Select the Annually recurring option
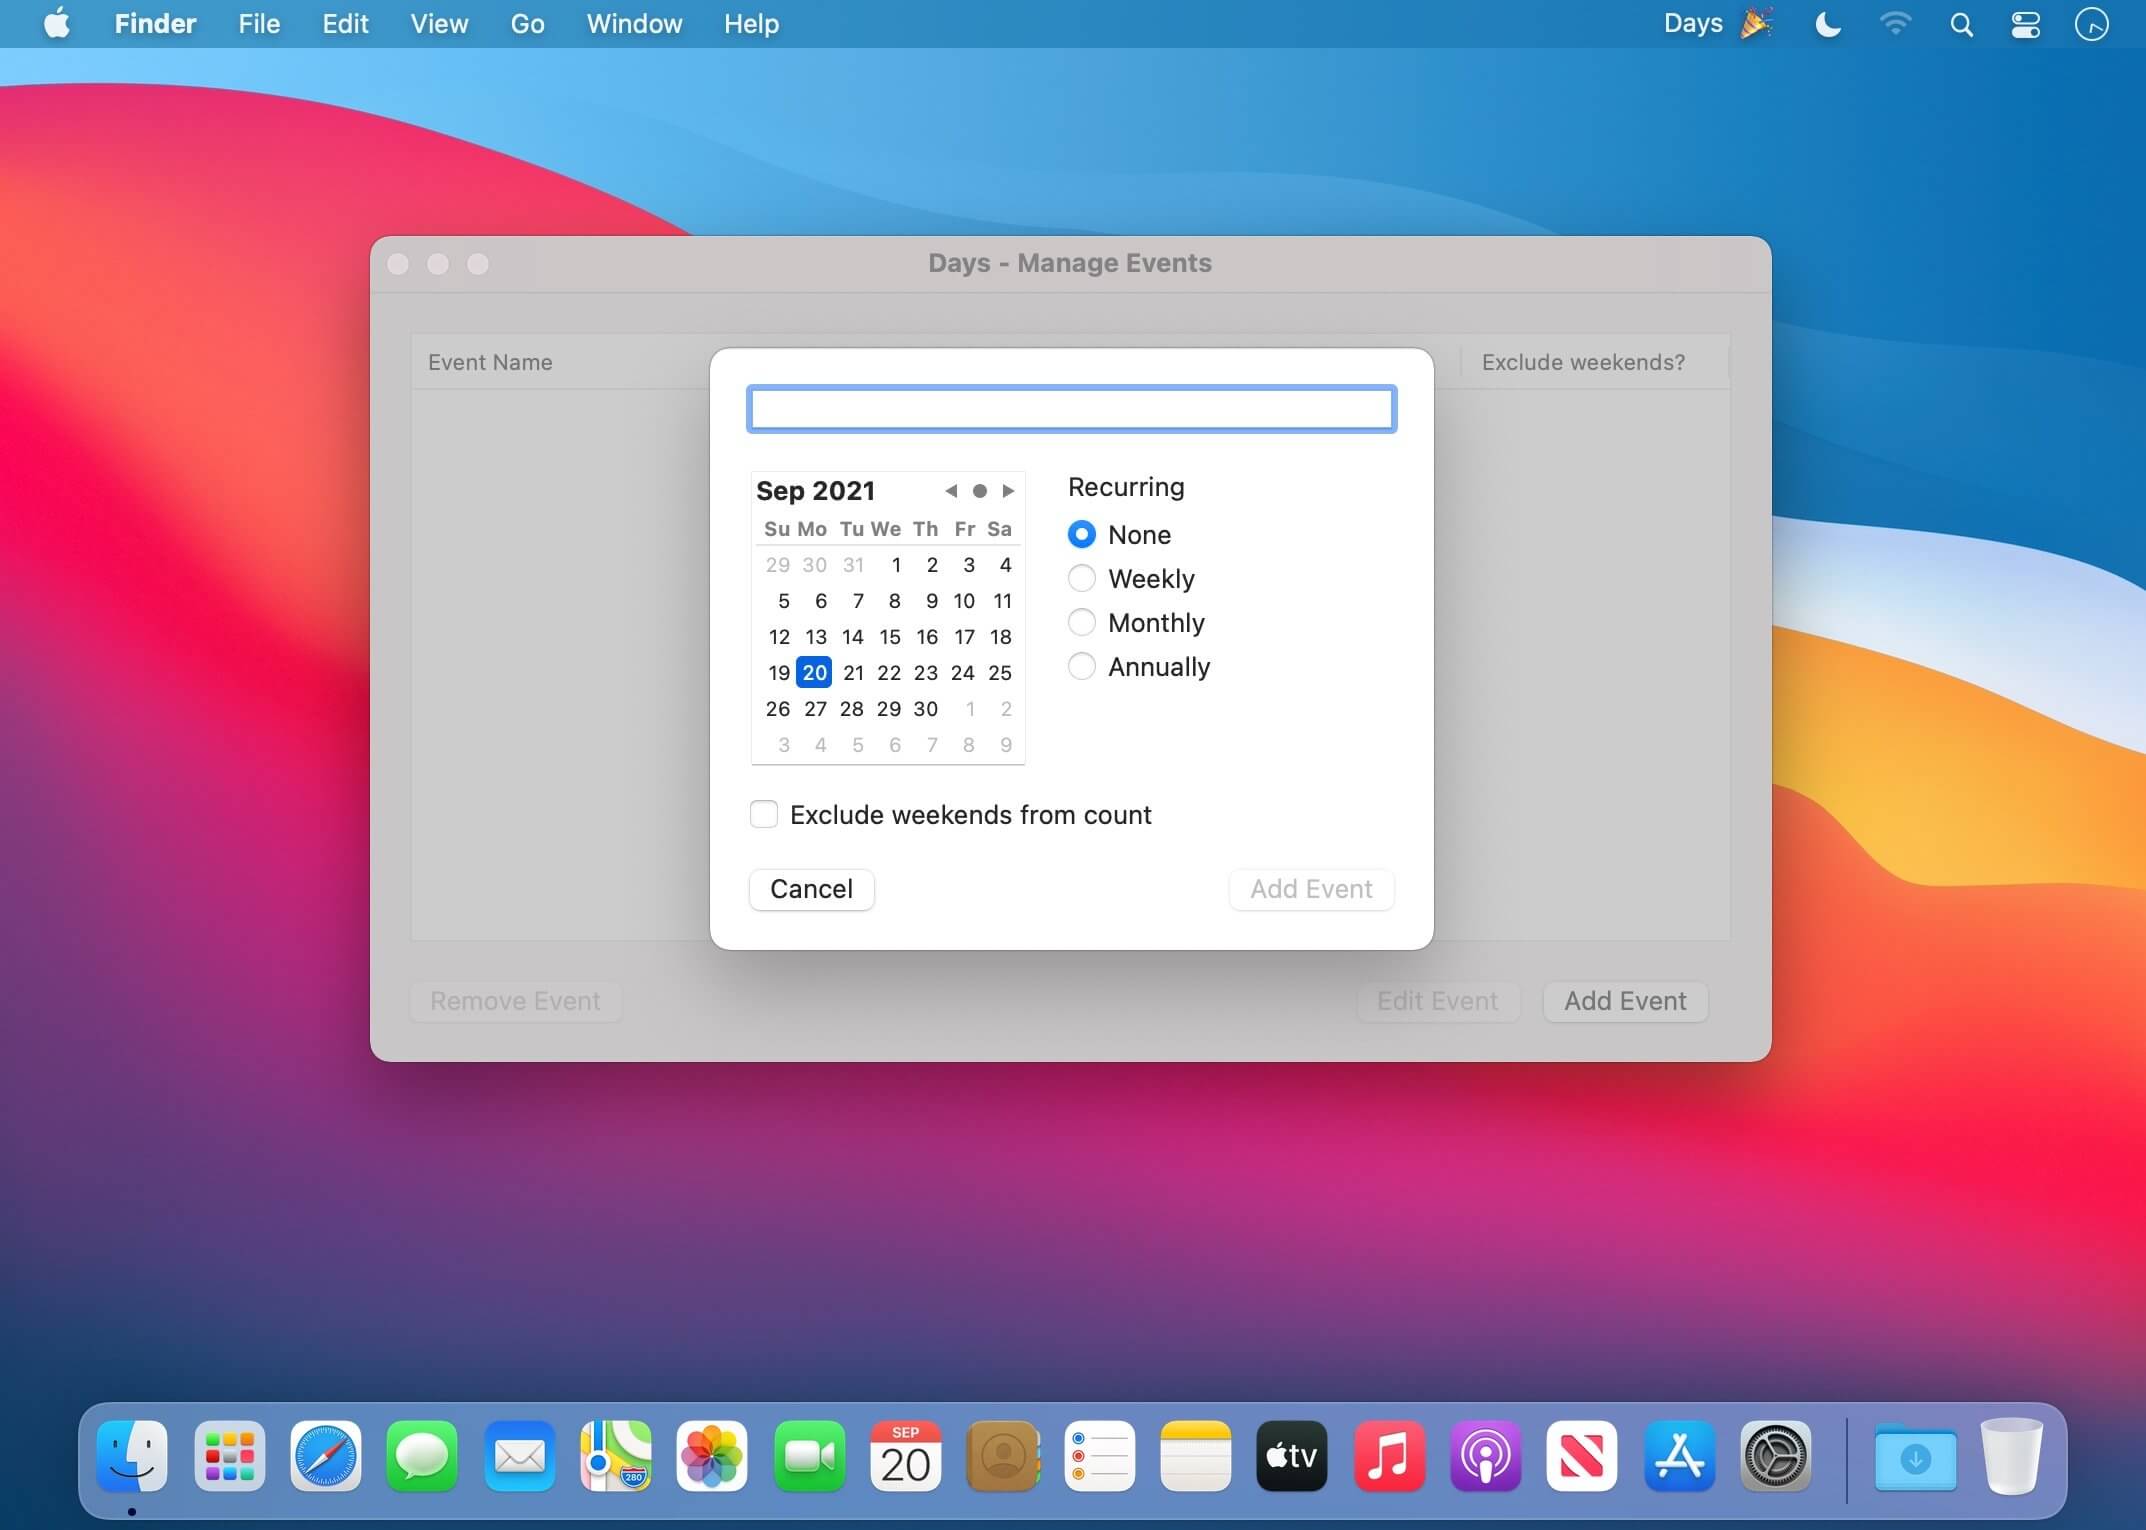Image resolution: width=2146 pixels, height=1530 pixels. [x=1082, y=667]
